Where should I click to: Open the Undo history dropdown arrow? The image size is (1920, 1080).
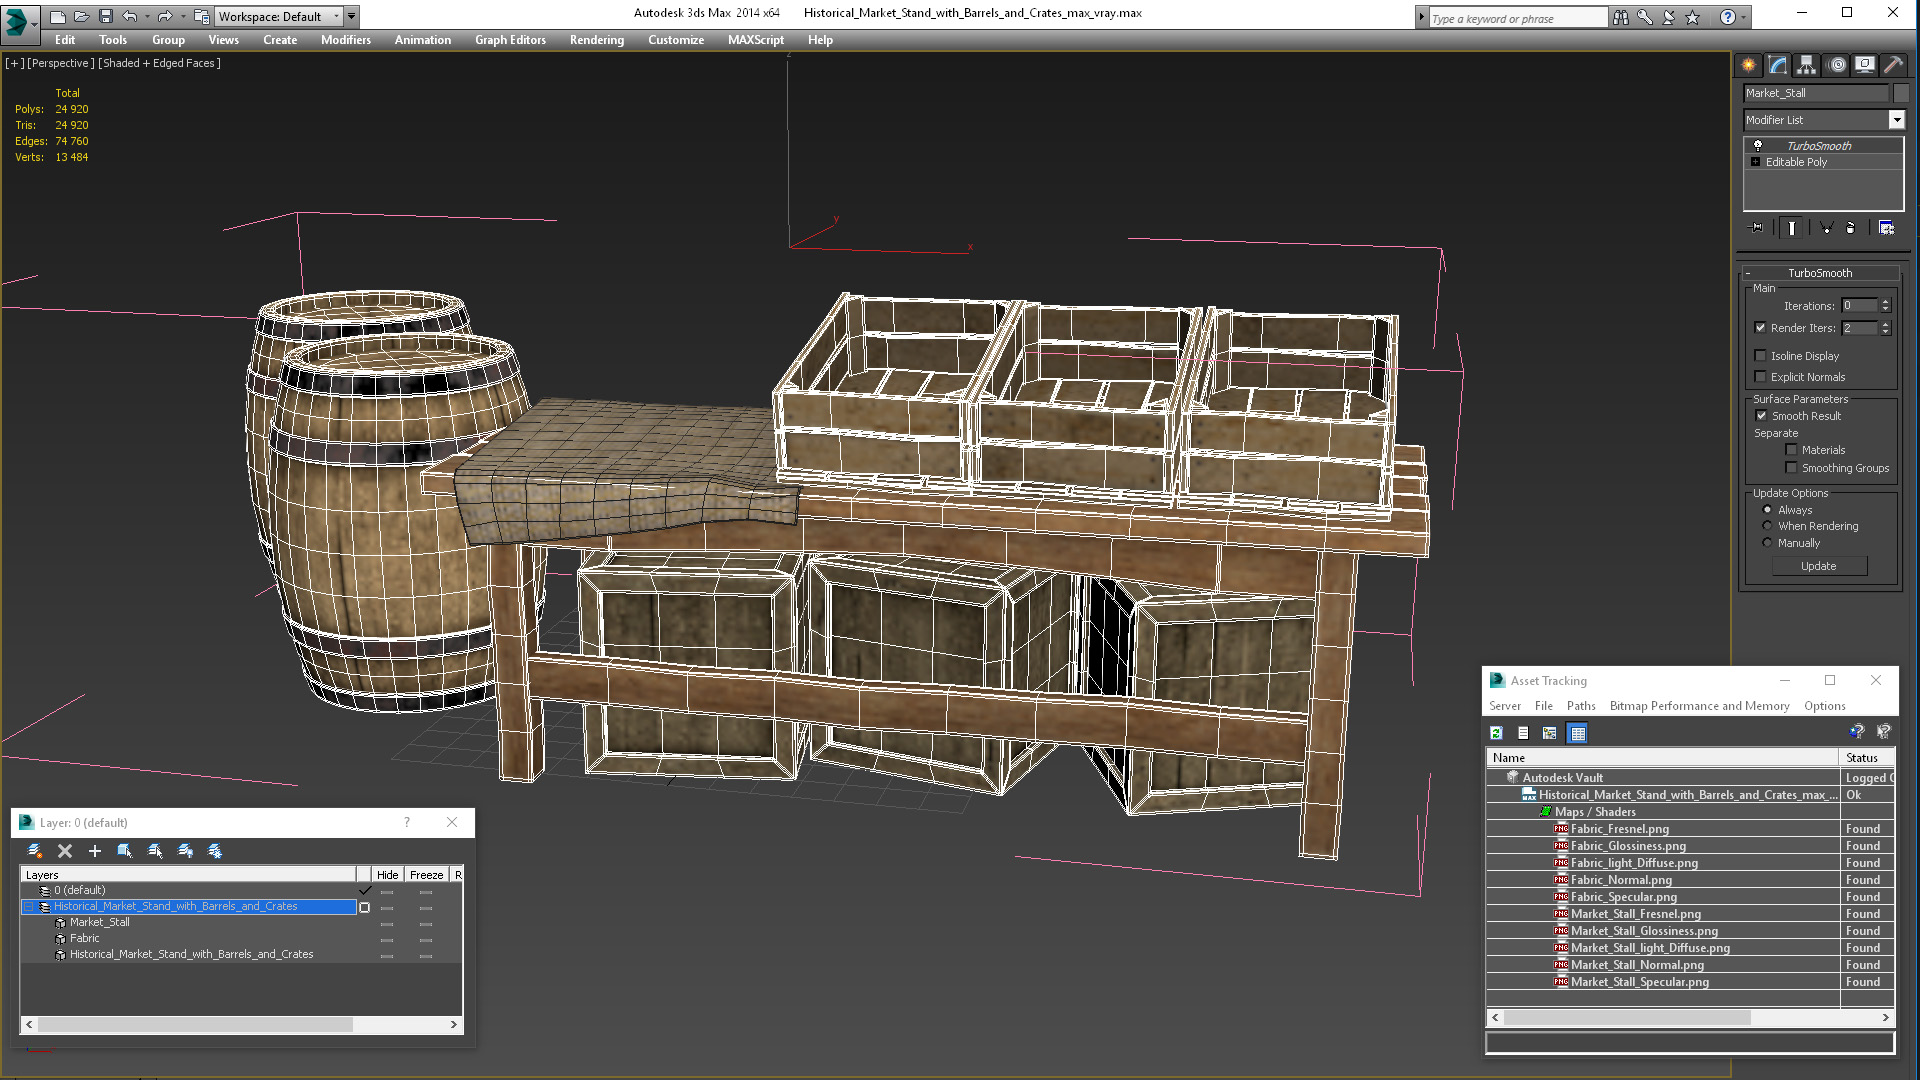tap(147, 16)
